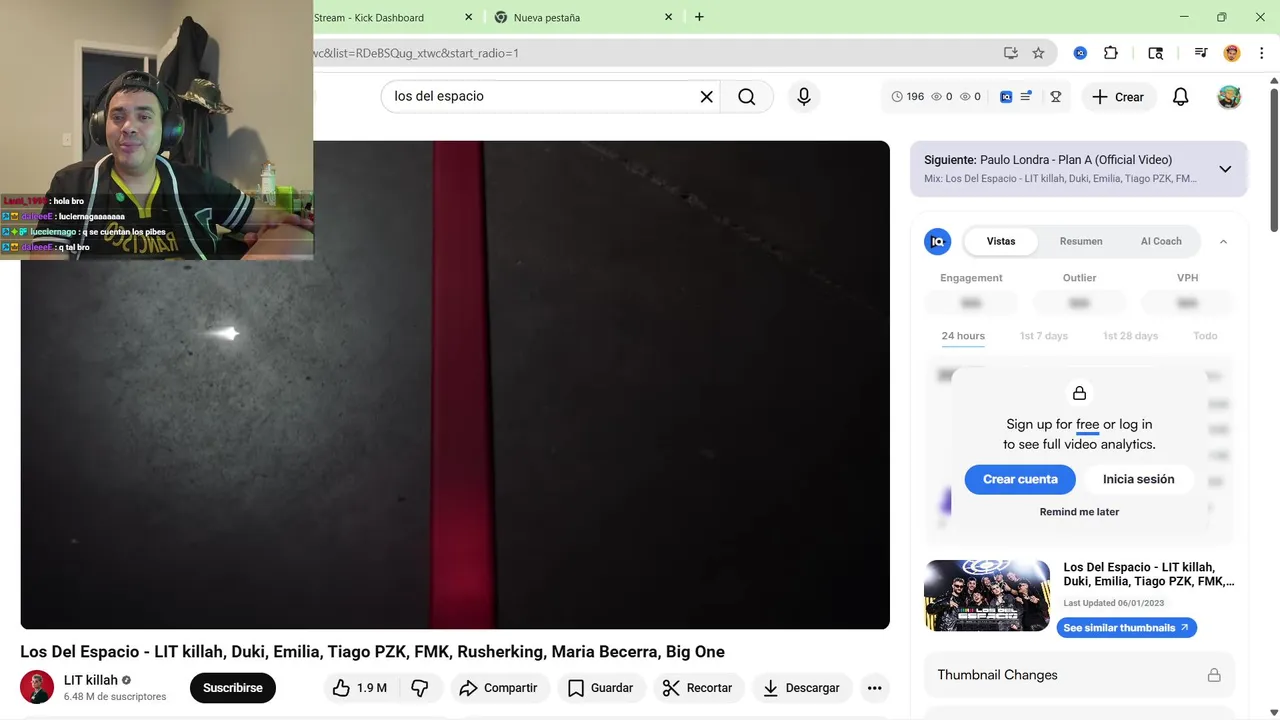Click the Compartir button
Viewport: 1280px width, 720px height.
click(498, 688)
